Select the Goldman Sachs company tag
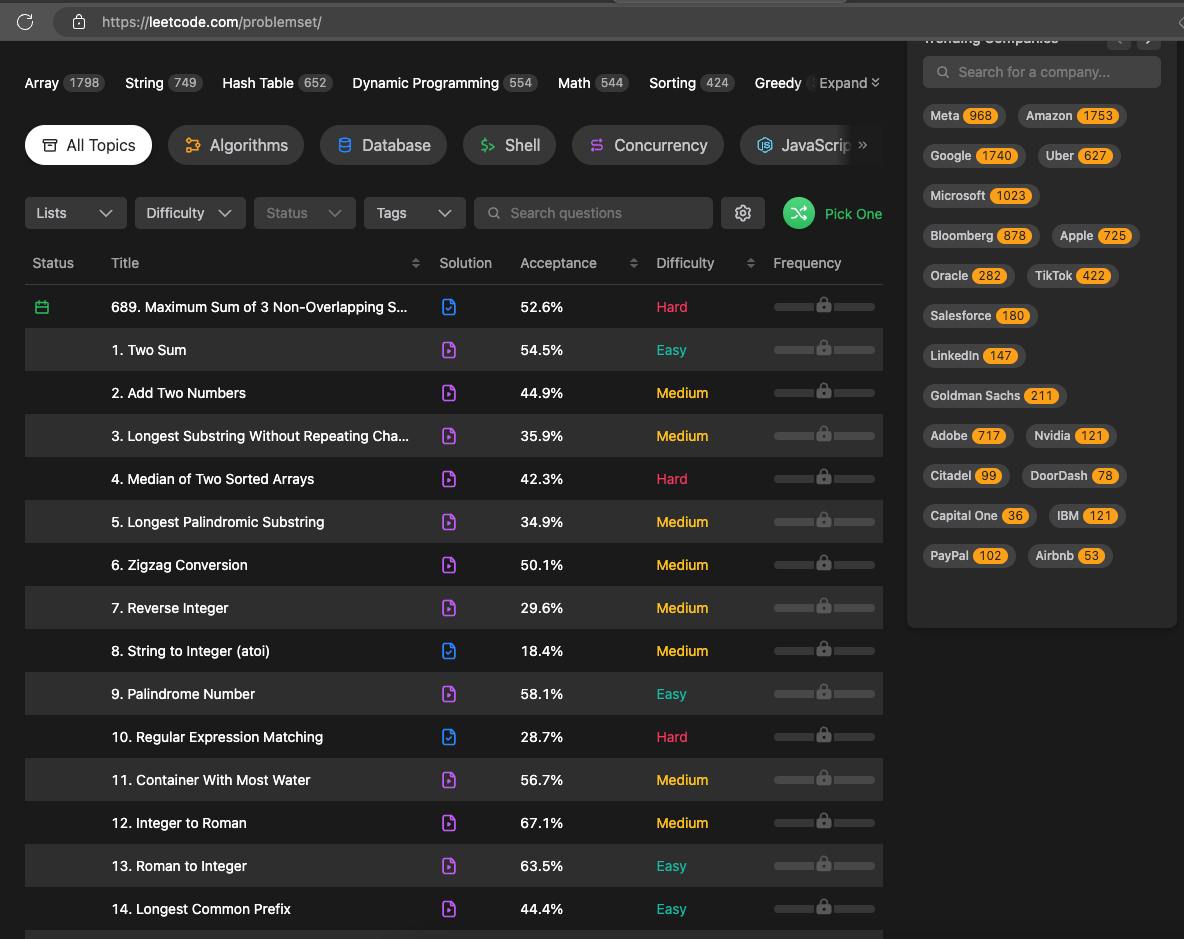Screen dimensions: 1184x939 point(994,396)
